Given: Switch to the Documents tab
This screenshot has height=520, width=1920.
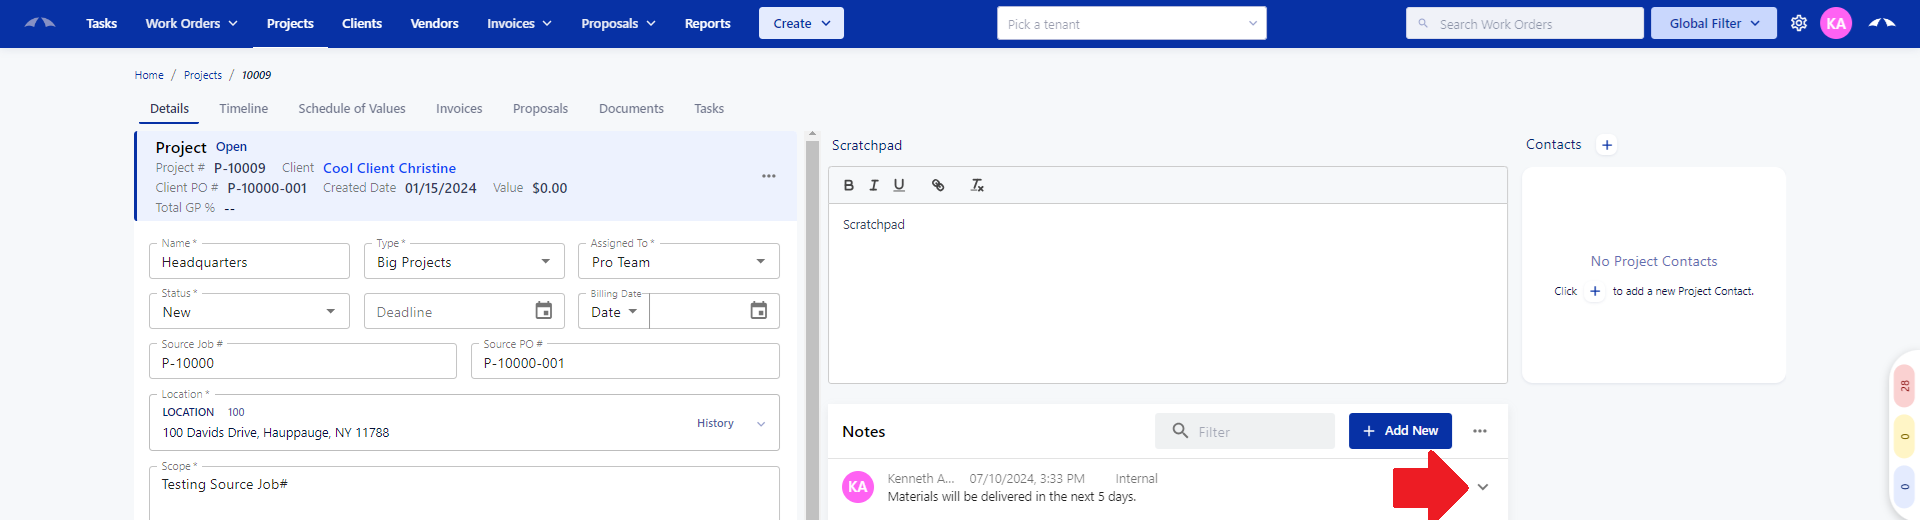Looking at the screenshot, I should coord(631,108).
